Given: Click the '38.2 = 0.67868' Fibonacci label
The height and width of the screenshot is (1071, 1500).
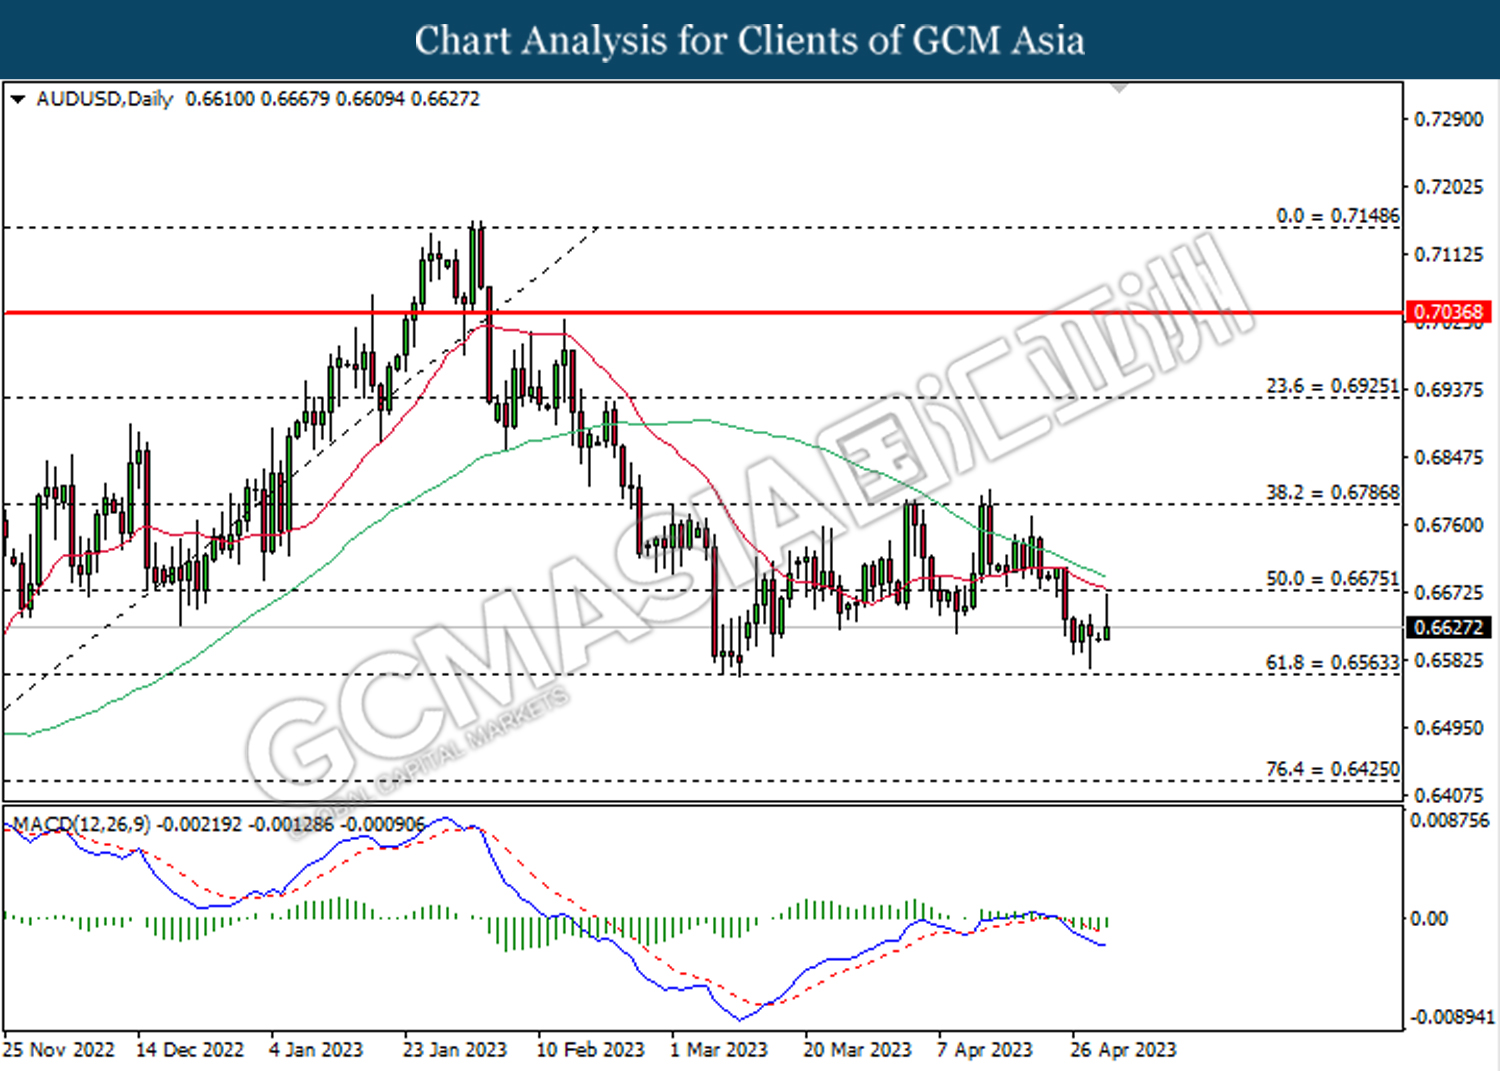Looking at the screenshot, I should [1333, 492].
